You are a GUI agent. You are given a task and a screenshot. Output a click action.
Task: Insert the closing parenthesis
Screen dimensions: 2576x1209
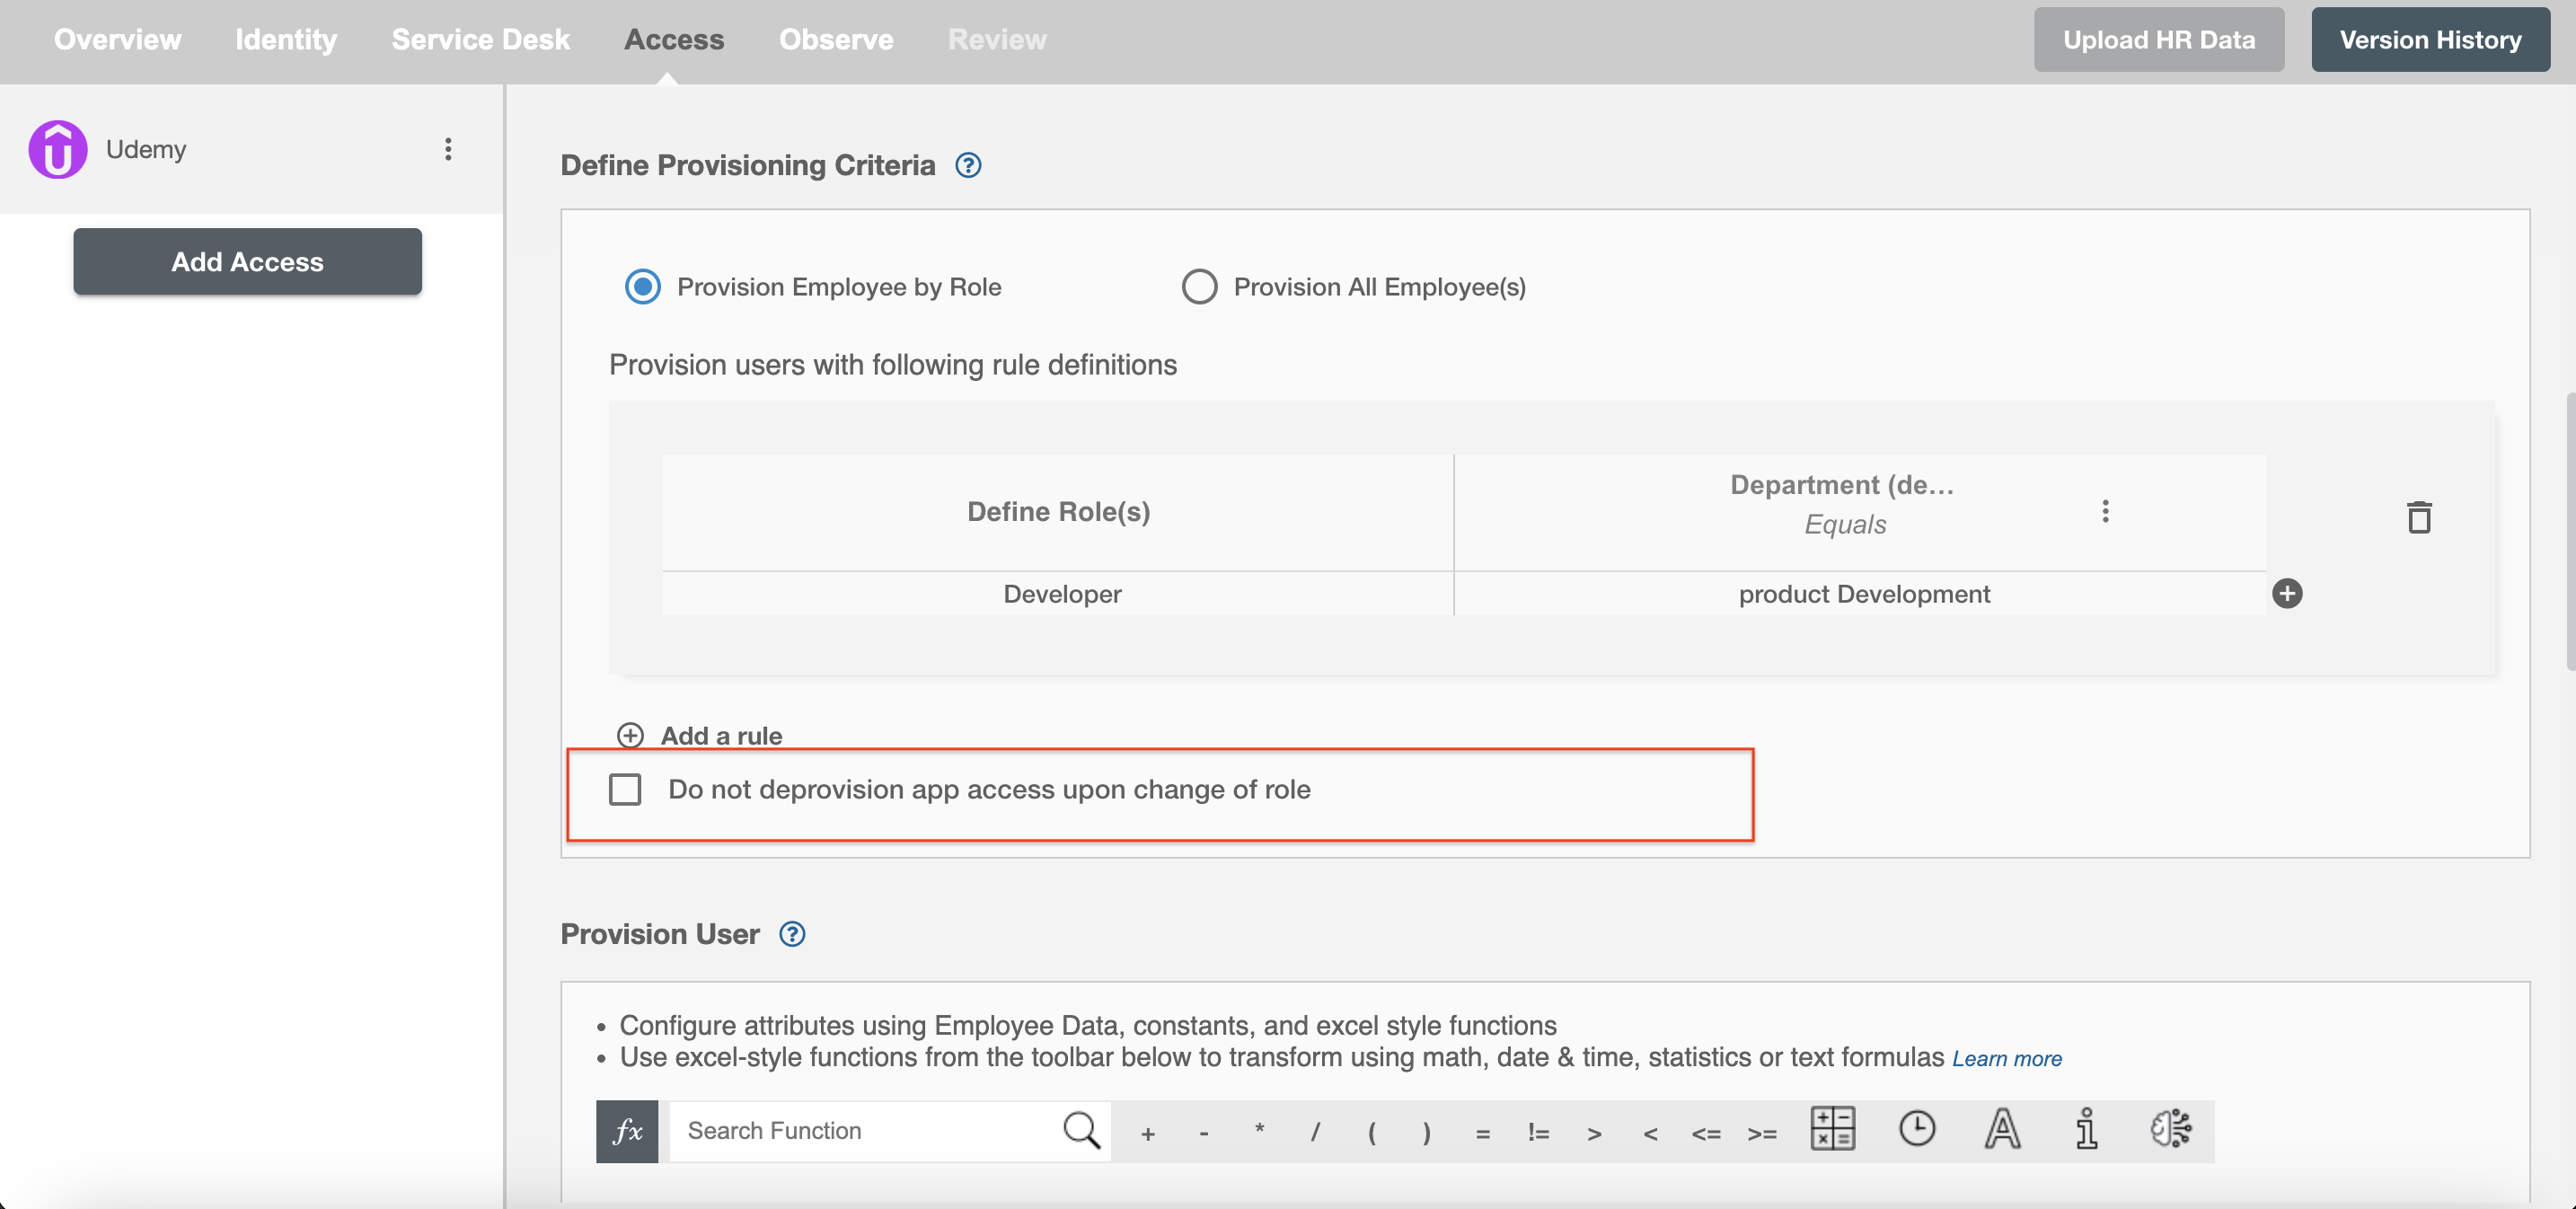pos(1427,1133)
